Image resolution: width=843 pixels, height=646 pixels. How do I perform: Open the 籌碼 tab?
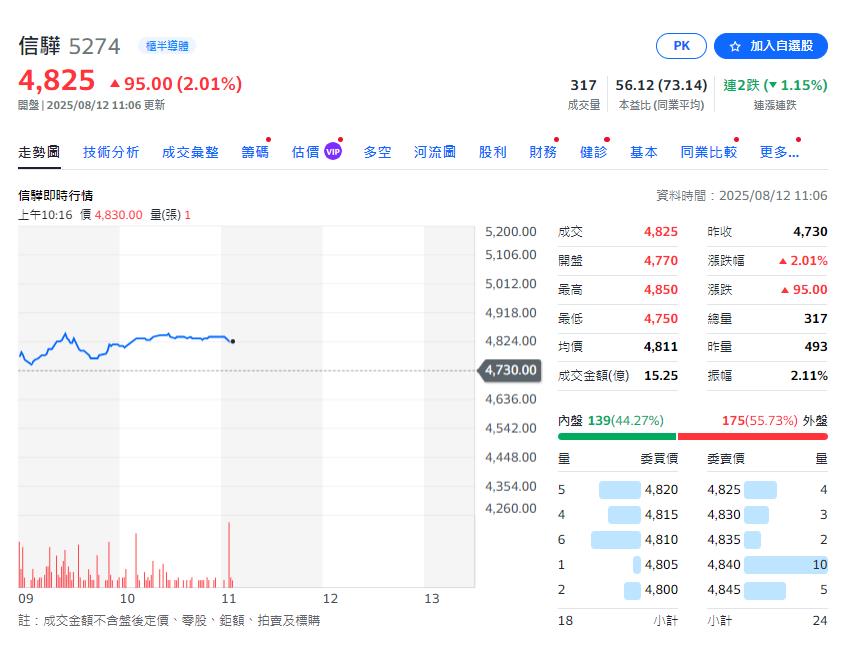pos(255,152)
